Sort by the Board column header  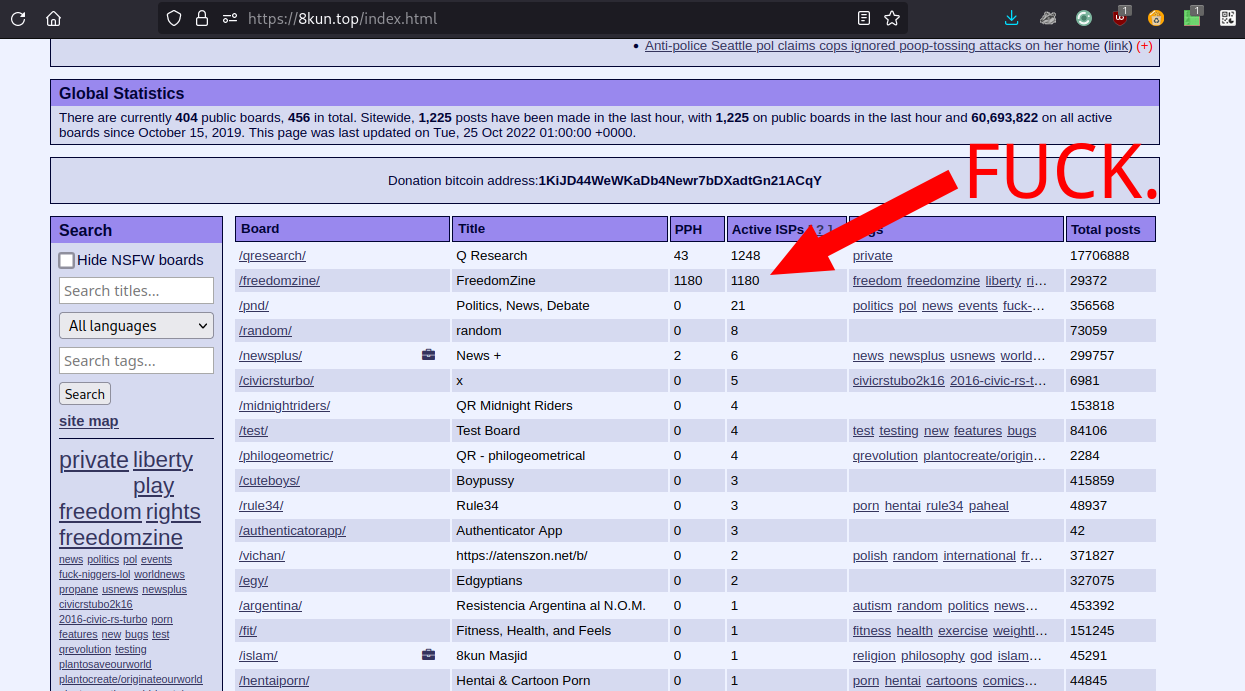pyautogui.click(x=342, y=229)
